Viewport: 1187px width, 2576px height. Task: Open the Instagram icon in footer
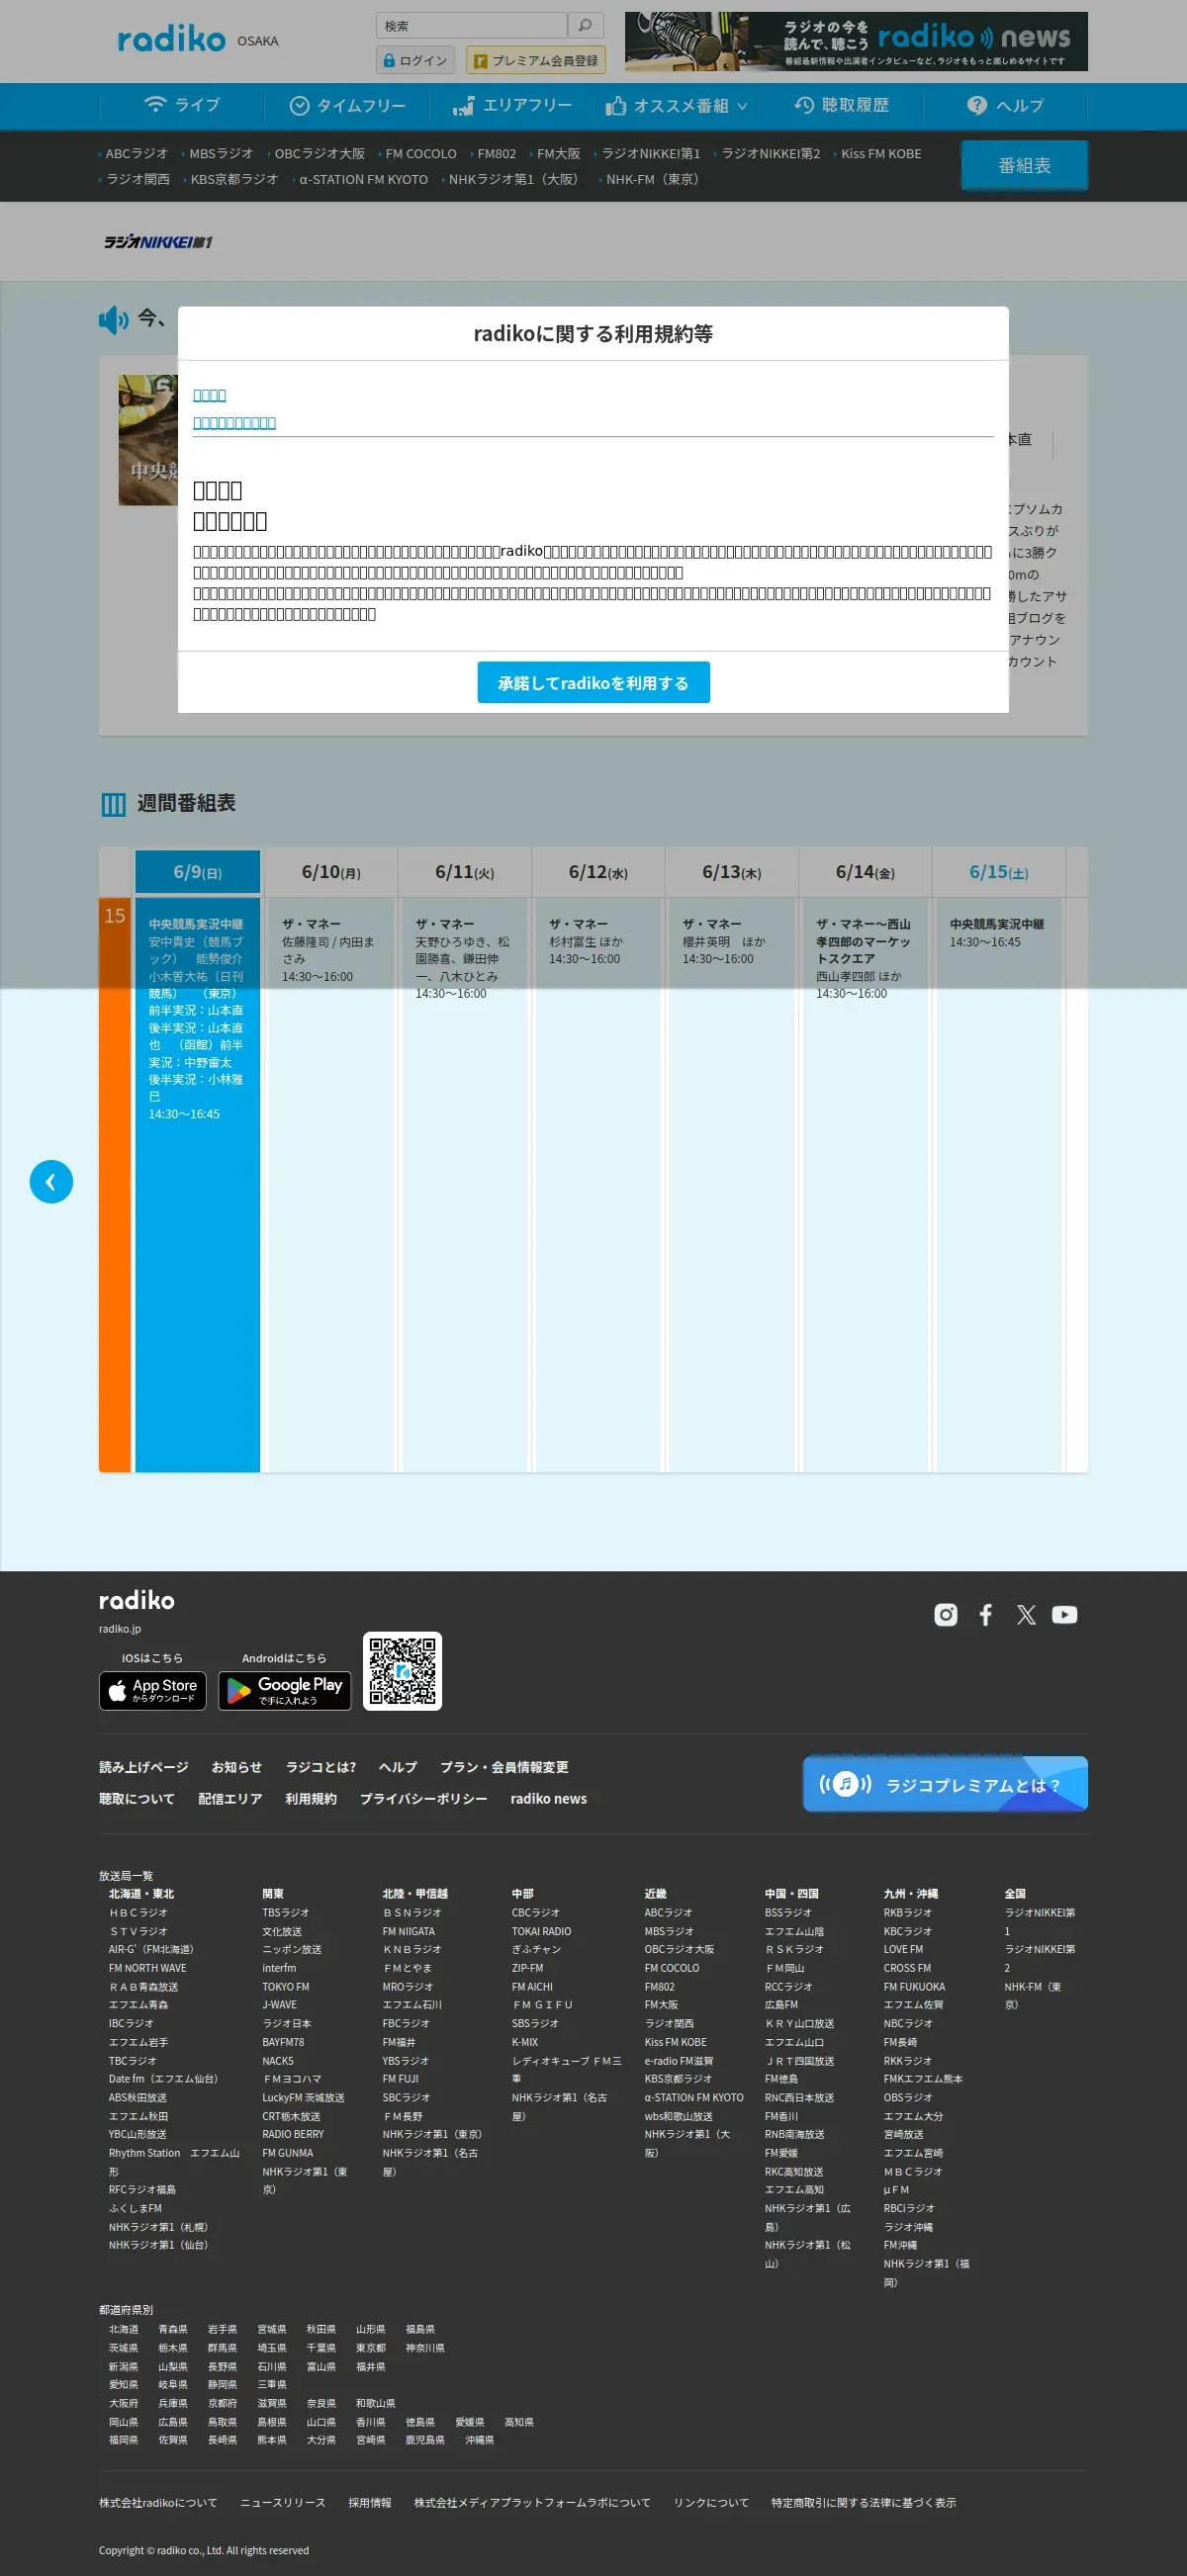tap(945, 1614)
